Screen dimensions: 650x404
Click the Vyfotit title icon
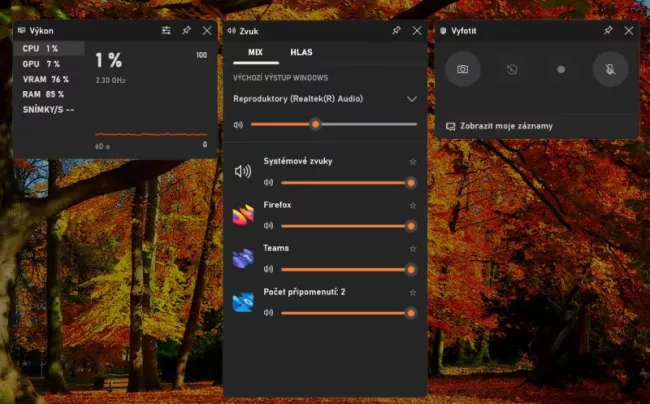pyautogui.click(x=443, y=31)
